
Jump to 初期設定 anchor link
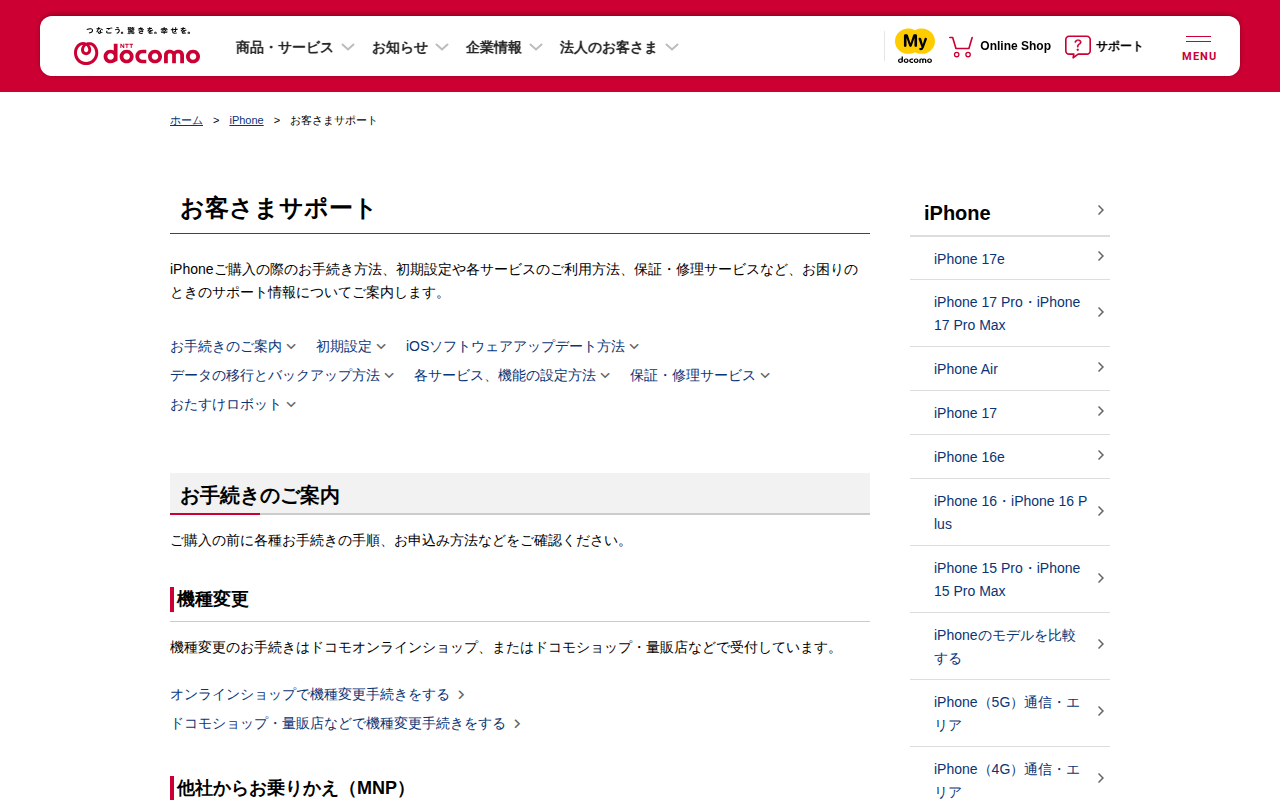click(x=351, y=346)
